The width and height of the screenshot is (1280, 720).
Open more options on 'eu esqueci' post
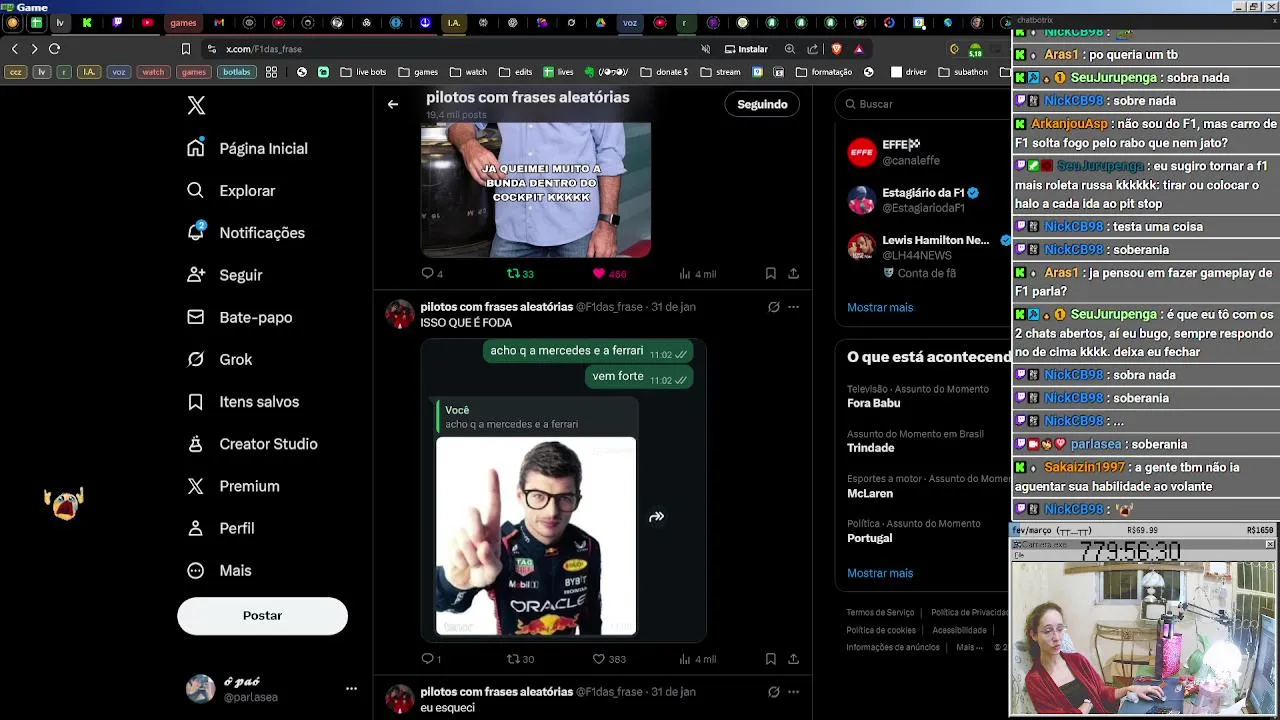tap(793, 692)
